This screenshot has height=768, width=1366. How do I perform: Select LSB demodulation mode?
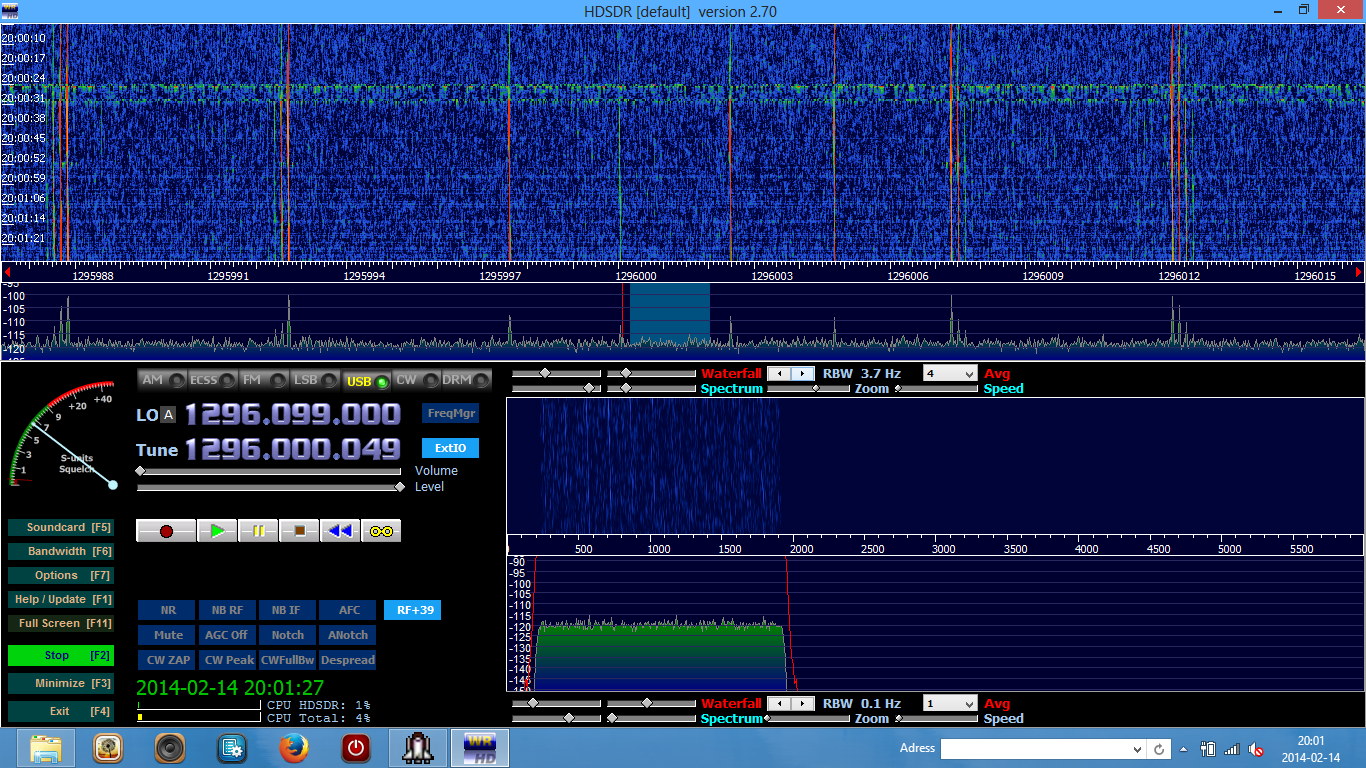315,380
